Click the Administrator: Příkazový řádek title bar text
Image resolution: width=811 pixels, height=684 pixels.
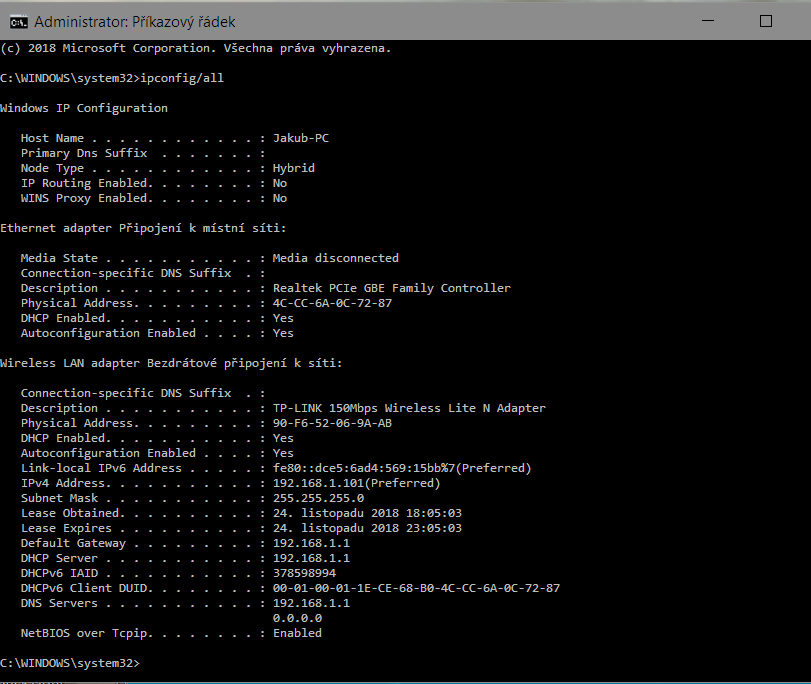135,21
